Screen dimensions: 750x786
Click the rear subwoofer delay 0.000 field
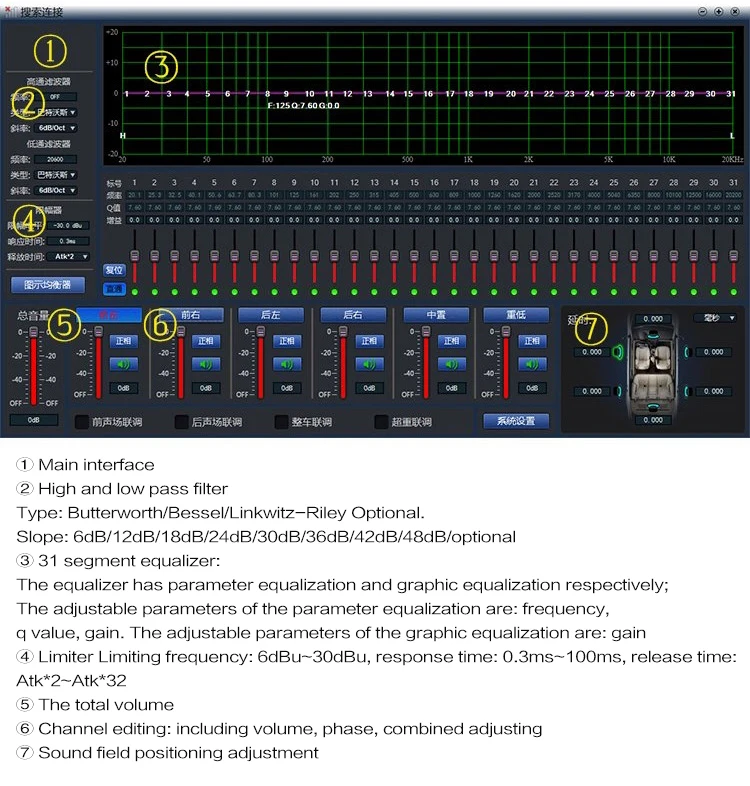(653, 420)
